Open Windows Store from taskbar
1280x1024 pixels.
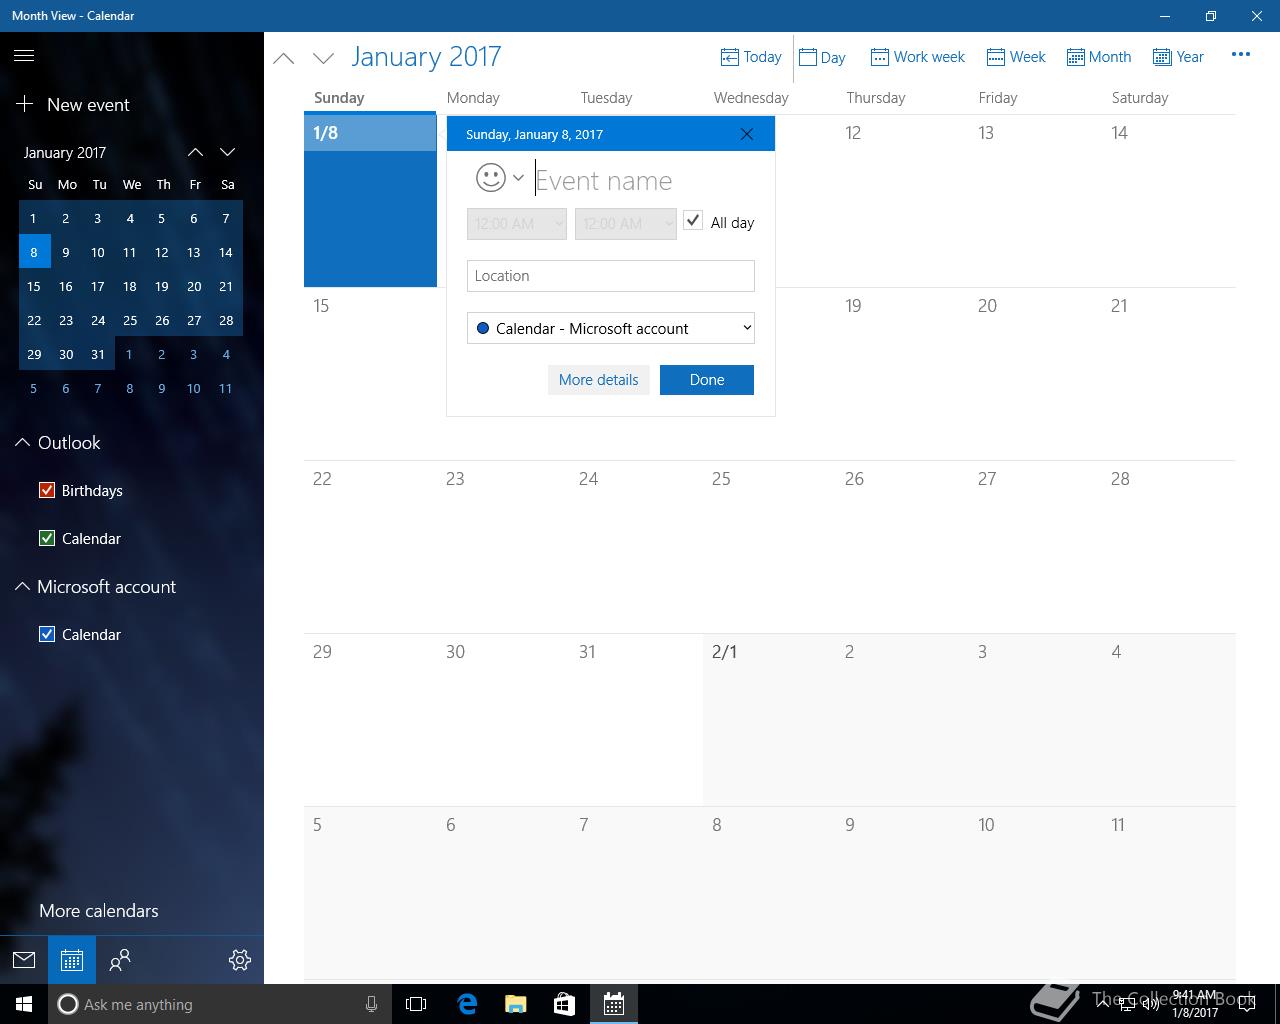tap(564, 1004)
